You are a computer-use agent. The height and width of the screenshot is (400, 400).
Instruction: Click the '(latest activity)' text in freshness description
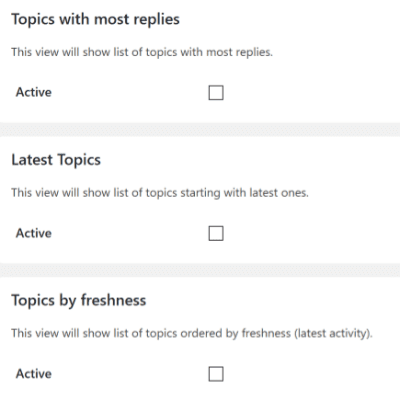(x=333, y=334)
